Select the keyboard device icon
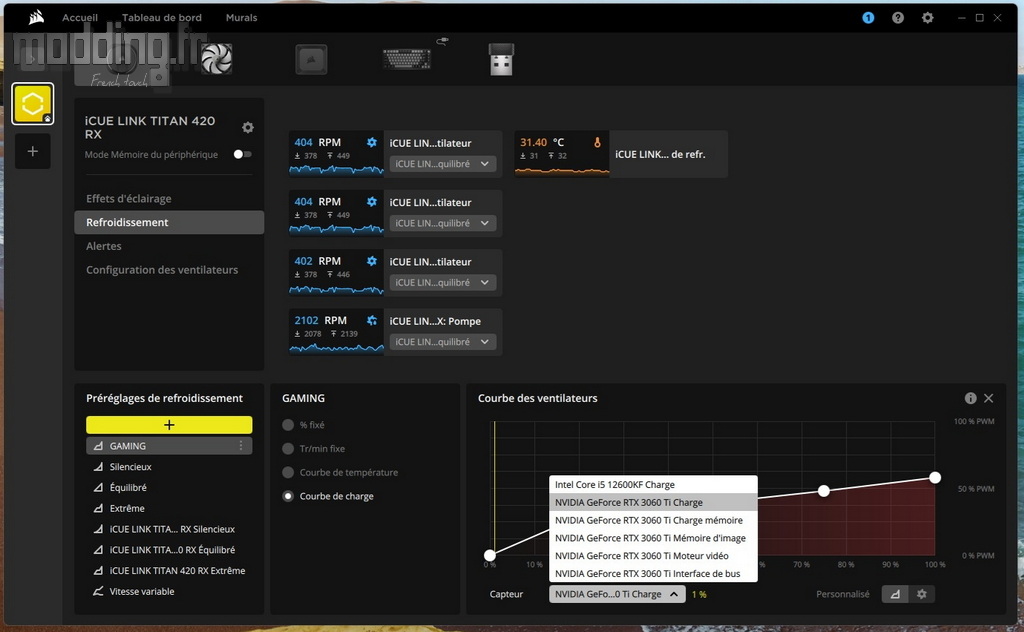Screen dimensions: 1024x632 (x=406, y=59)
